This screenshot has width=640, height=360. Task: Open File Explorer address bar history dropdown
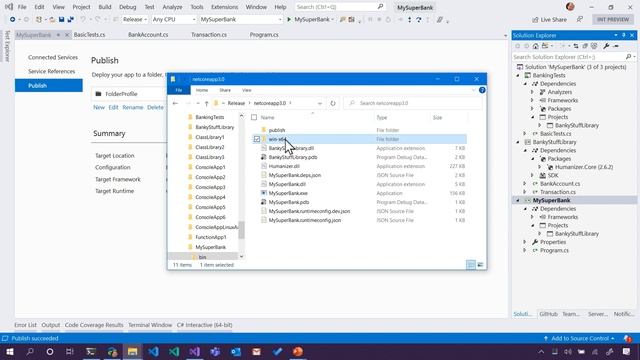pos(320,103)
